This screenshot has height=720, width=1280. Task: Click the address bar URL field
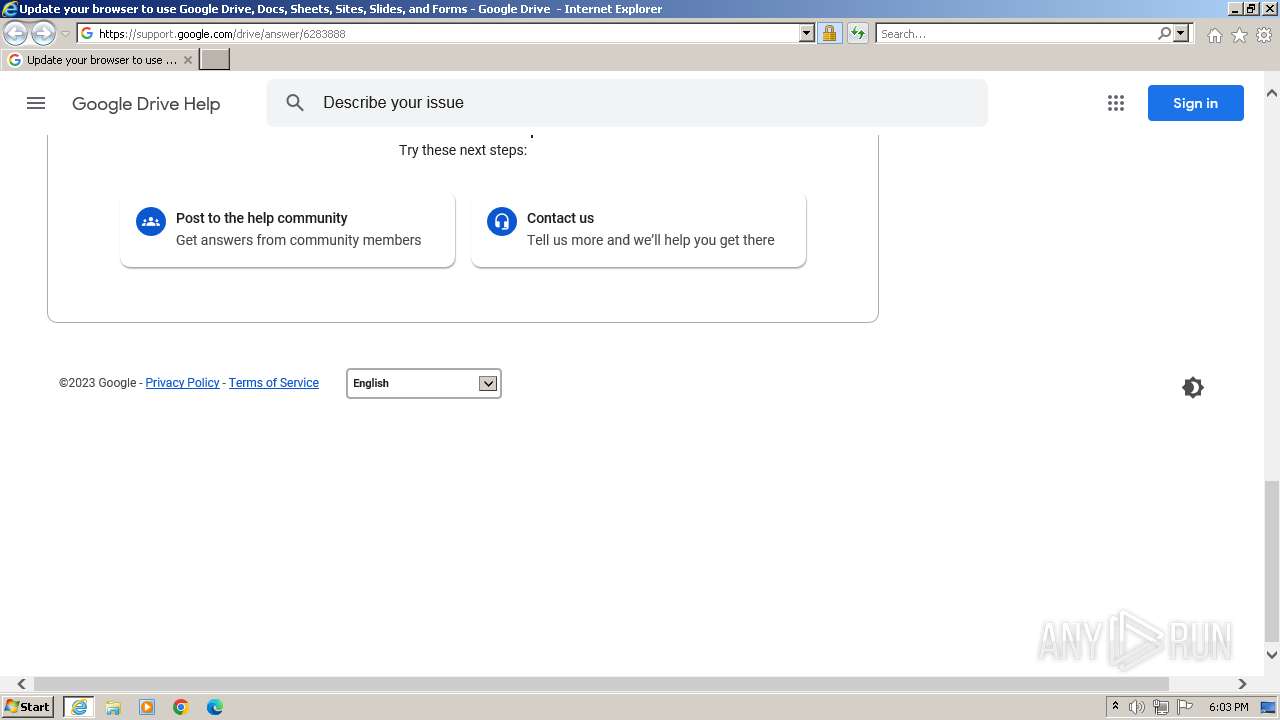439,34
